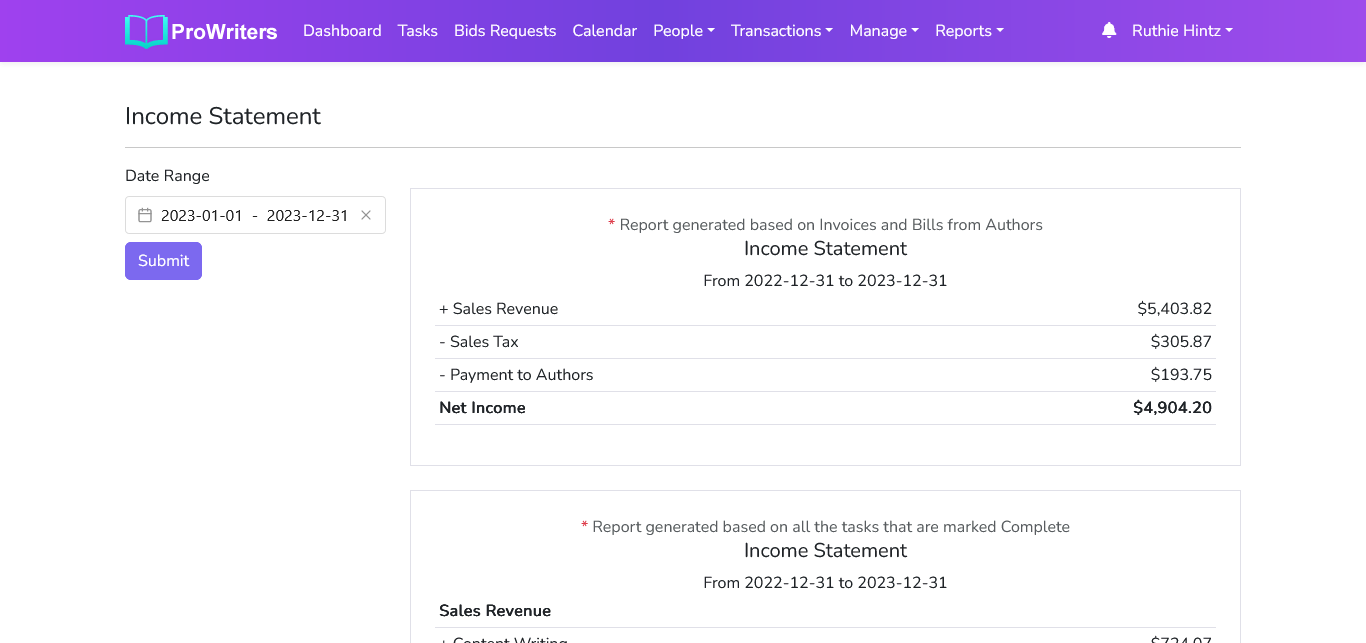The height and width of the screenshot is (643, 1366).
Task: Open the Reports dropdown menu
Action: point(968,31)
